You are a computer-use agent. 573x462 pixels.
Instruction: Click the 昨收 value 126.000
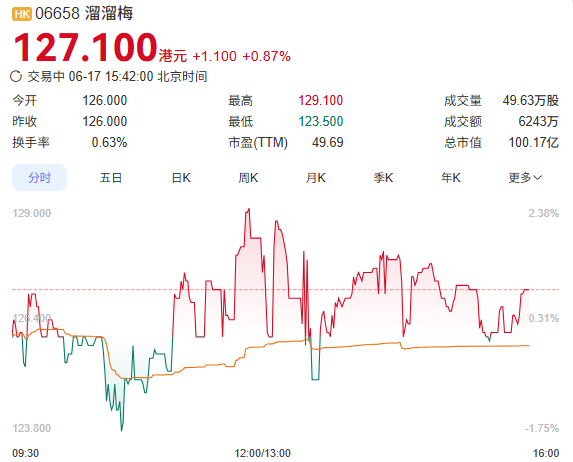point(105,121)
